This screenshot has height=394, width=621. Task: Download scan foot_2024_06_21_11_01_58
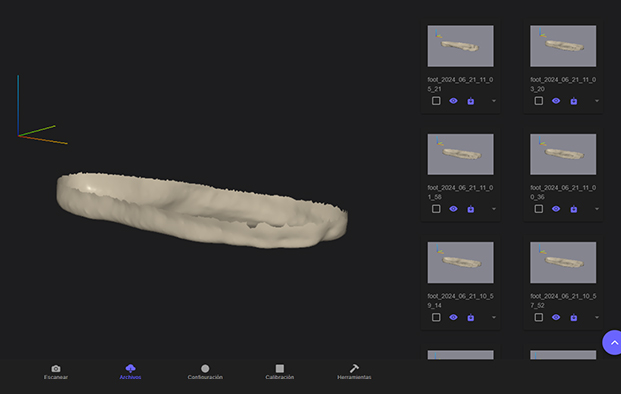471,209
